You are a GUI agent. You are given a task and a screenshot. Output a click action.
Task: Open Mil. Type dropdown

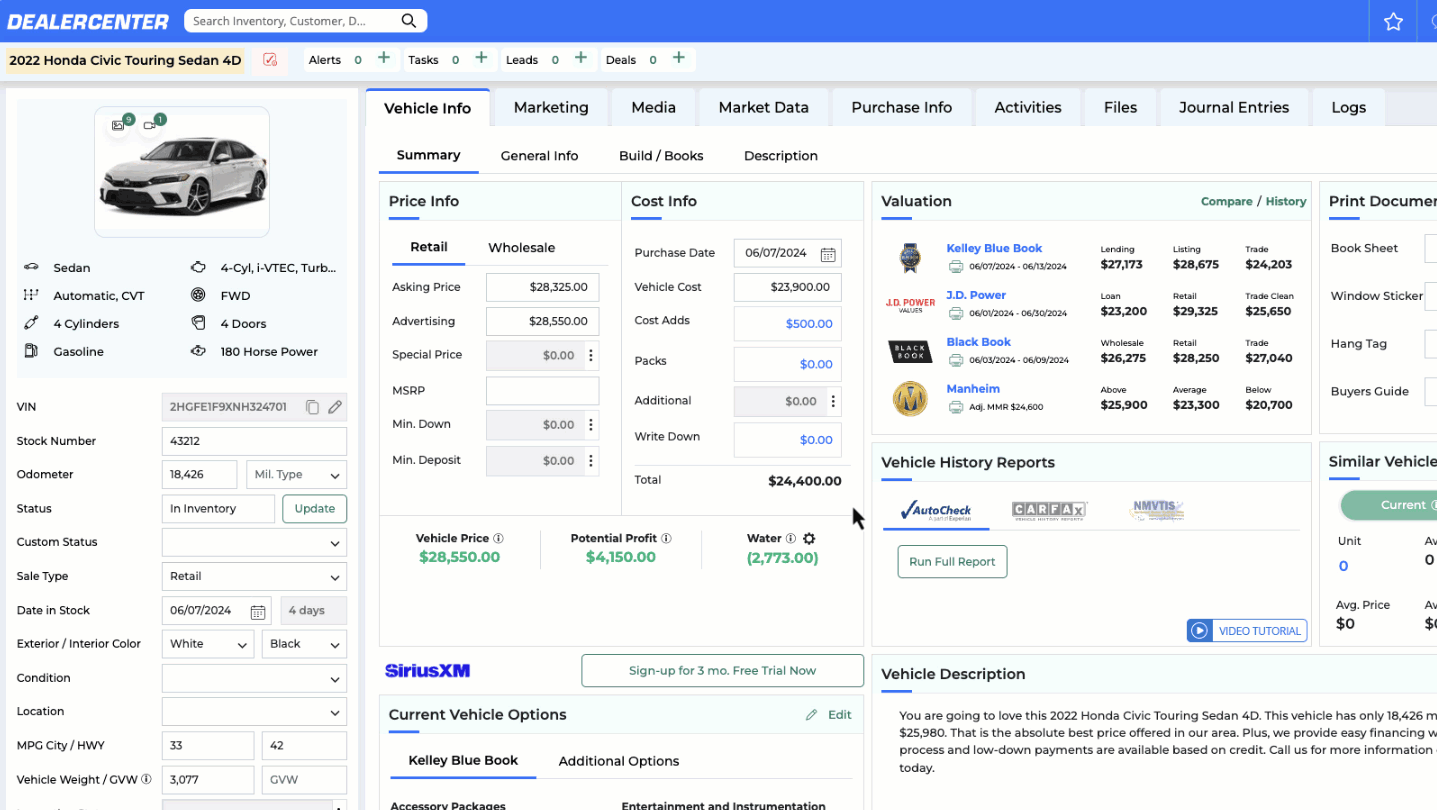pos(297,475)
